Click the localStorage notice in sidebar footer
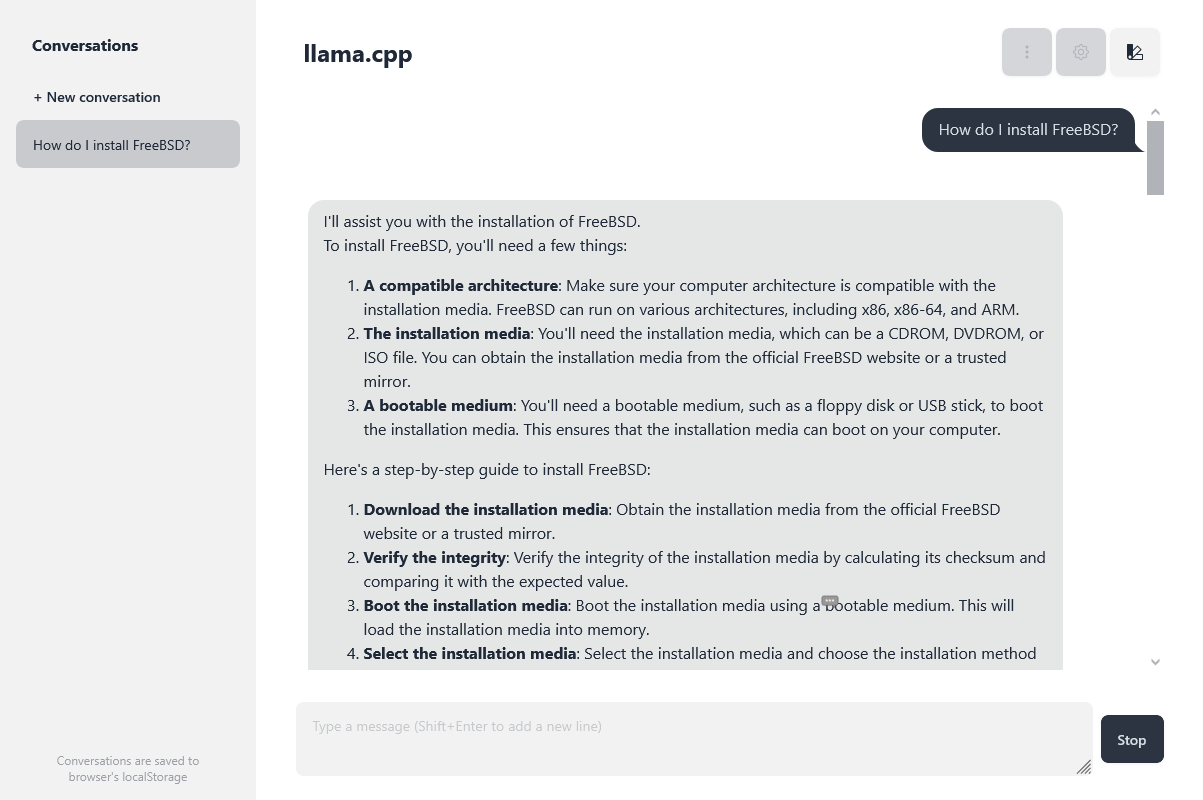 tap(127, 768)
